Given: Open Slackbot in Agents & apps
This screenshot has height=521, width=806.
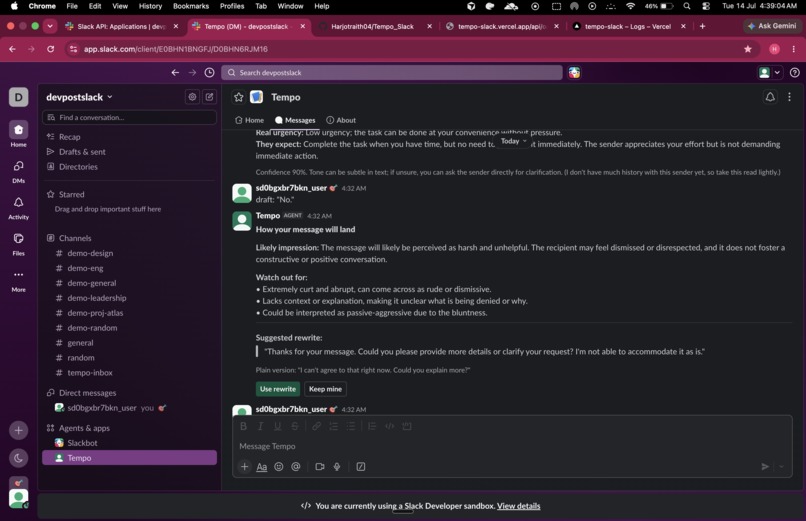Looking at the screenshot, I should 130,443.
